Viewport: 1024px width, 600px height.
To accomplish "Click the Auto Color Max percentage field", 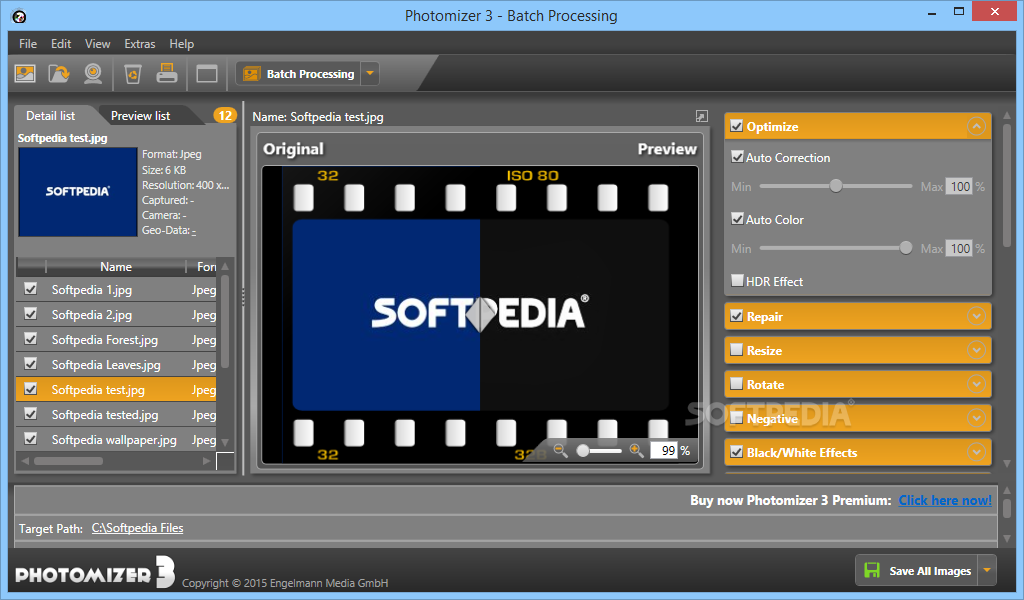I will tap(959, 248).
